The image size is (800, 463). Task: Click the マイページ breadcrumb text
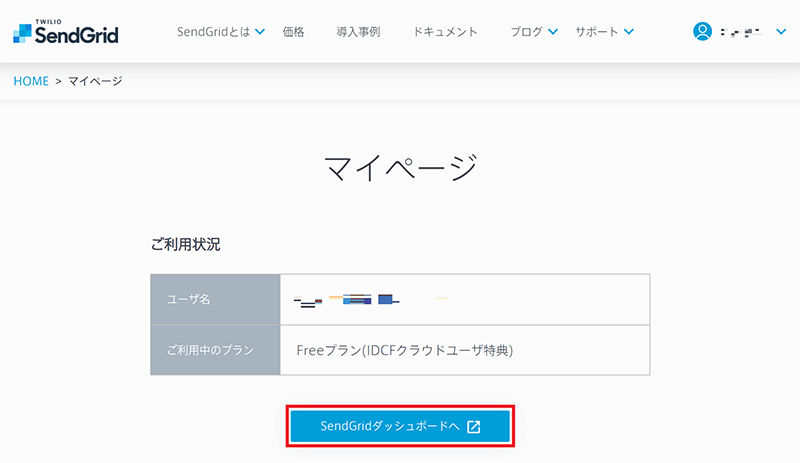[95, 81]
